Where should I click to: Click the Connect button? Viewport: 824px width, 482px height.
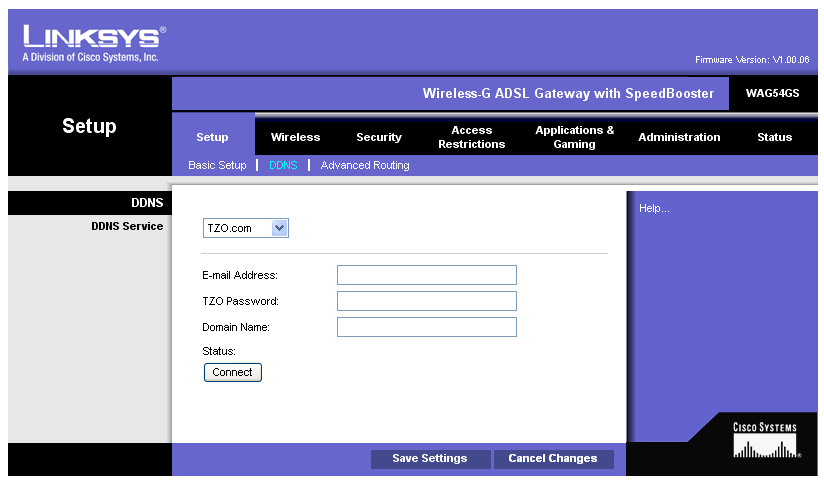pyautogui.click(x=232, y=372)
